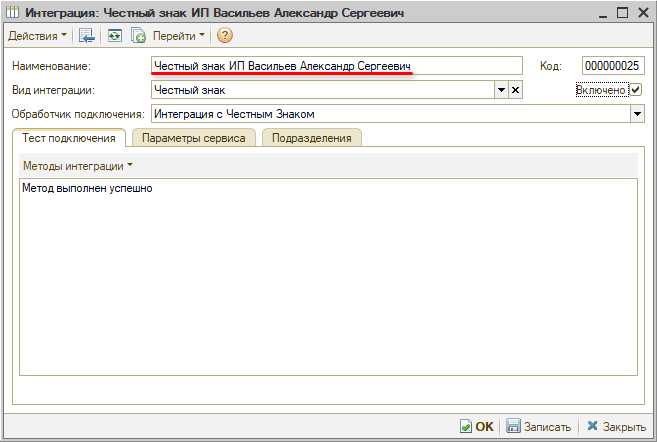The height and width of the screenshot is (442, 657).
Task: Open the Методы интеграции dropdown menu
Action: [x=77, y=165]
